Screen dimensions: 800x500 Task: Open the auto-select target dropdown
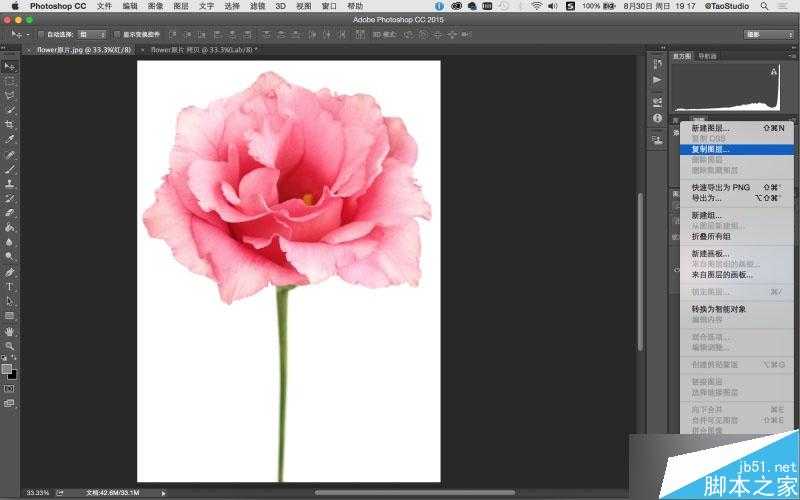pyautogui.click(x=91, y=34)
